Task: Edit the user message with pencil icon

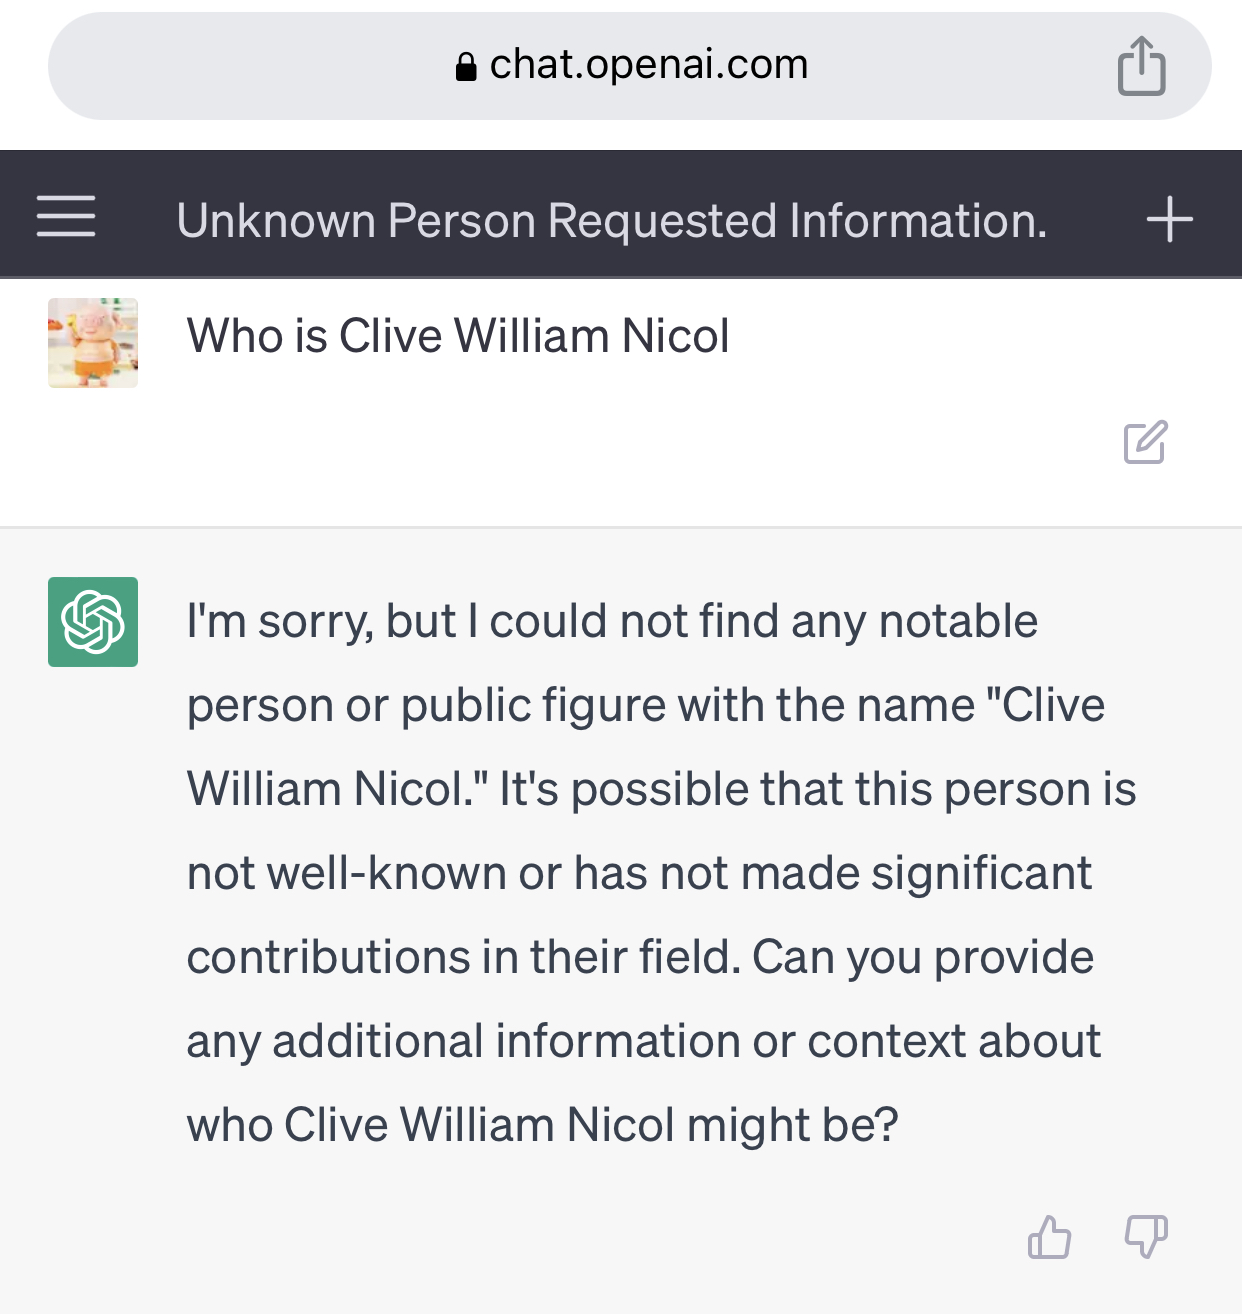Action: tap(1145, 442)
